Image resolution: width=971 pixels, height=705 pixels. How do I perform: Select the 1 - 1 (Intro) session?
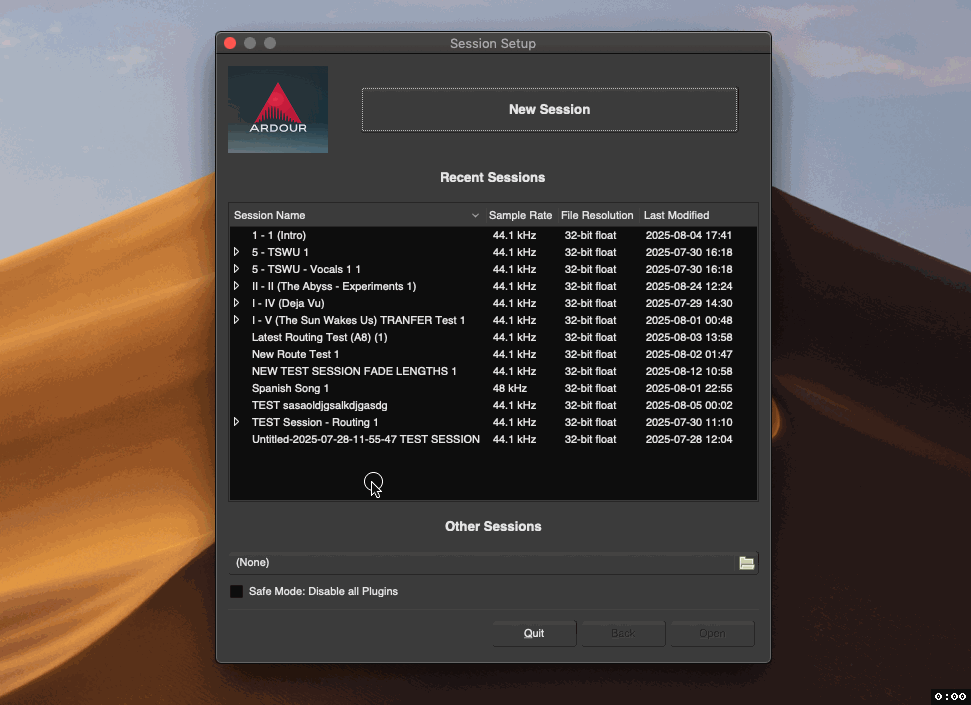coord(279,235)
